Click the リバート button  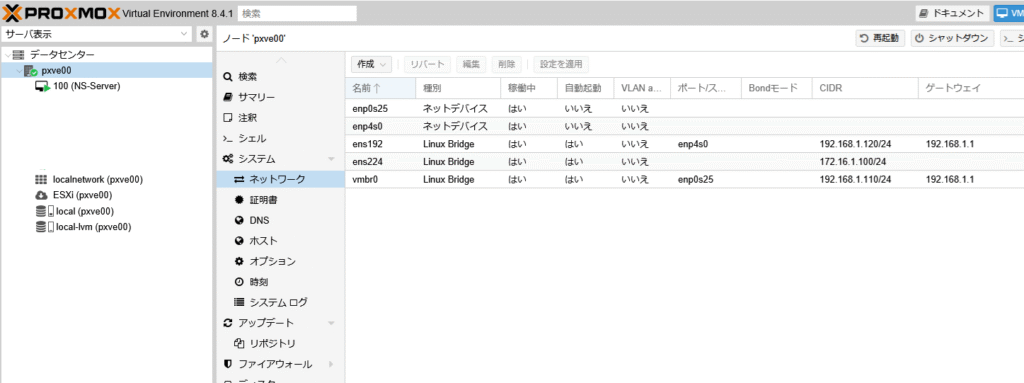427,64
